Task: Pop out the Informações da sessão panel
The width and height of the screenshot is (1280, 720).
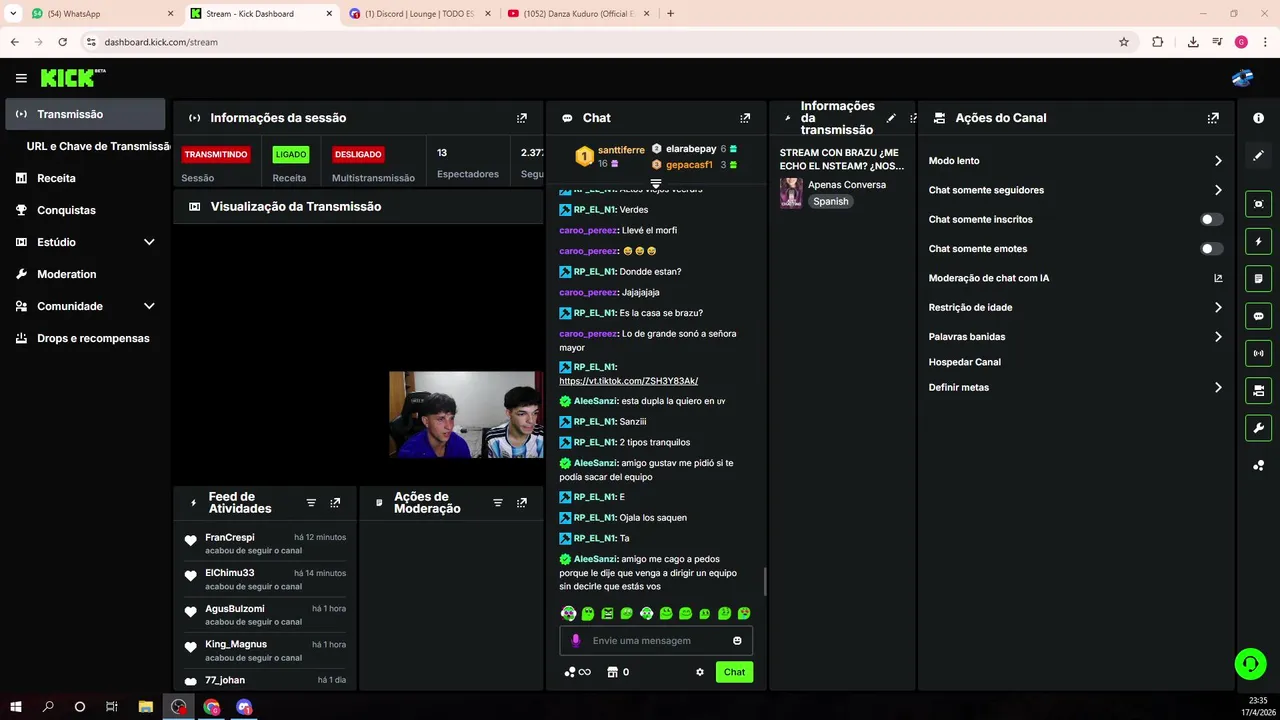Action: [x=521, y=118]
